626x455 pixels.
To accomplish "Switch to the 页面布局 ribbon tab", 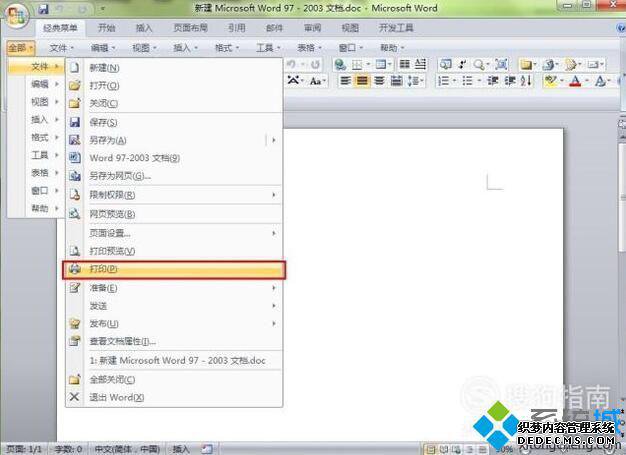I will (190, 28).
